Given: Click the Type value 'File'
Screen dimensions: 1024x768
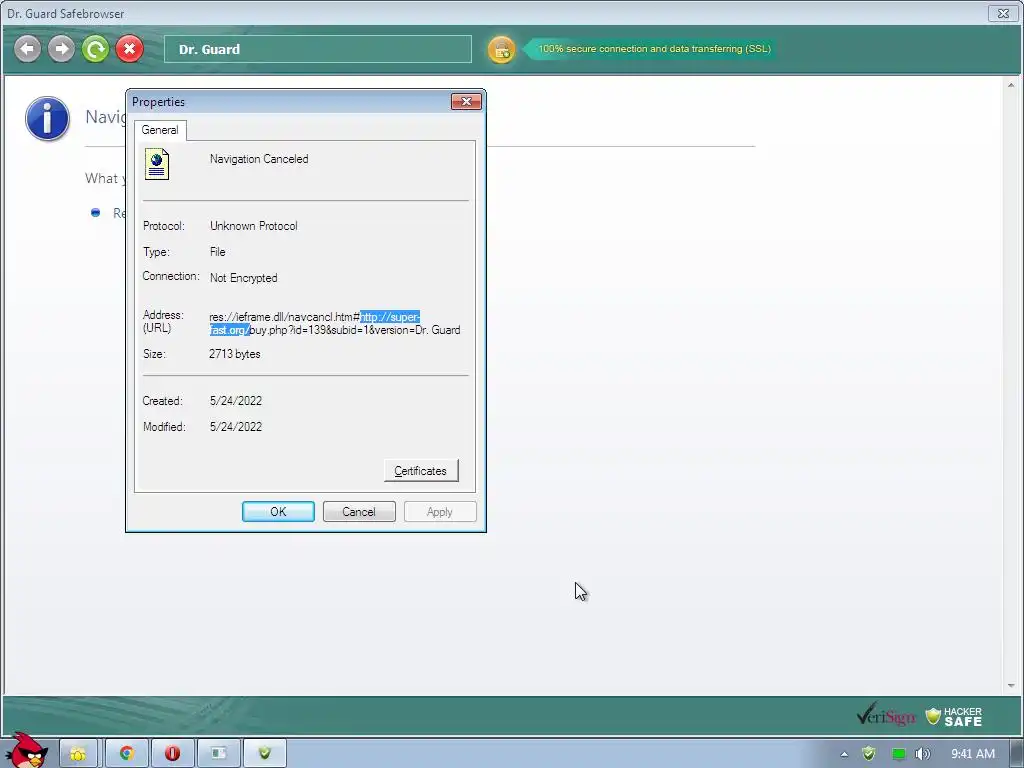Looking at the screenshot, I should (x=217, y=252).
